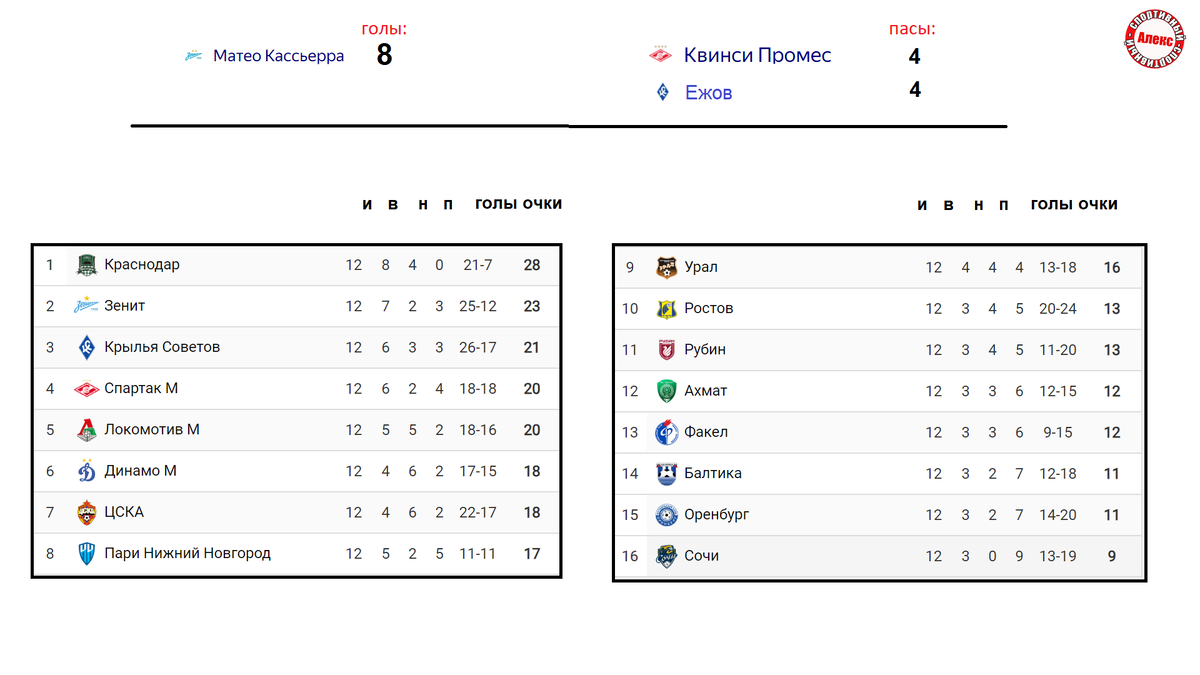
Task: Select the Ростов club emblem
Action: [x=667, y=309]
